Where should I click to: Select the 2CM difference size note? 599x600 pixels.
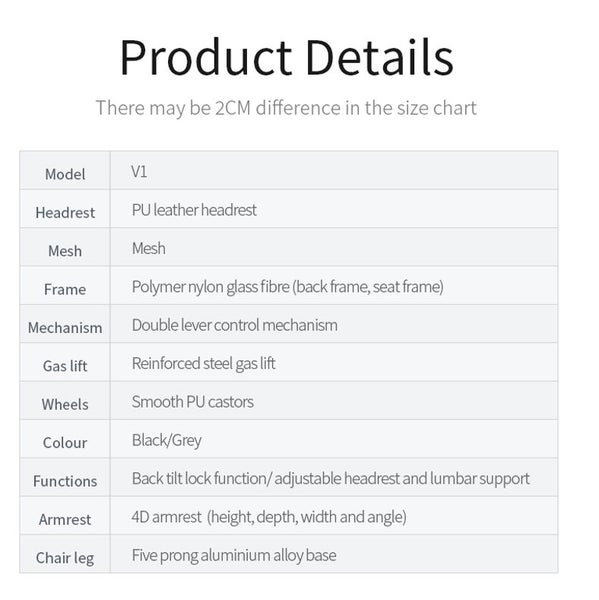coord(286,108)
